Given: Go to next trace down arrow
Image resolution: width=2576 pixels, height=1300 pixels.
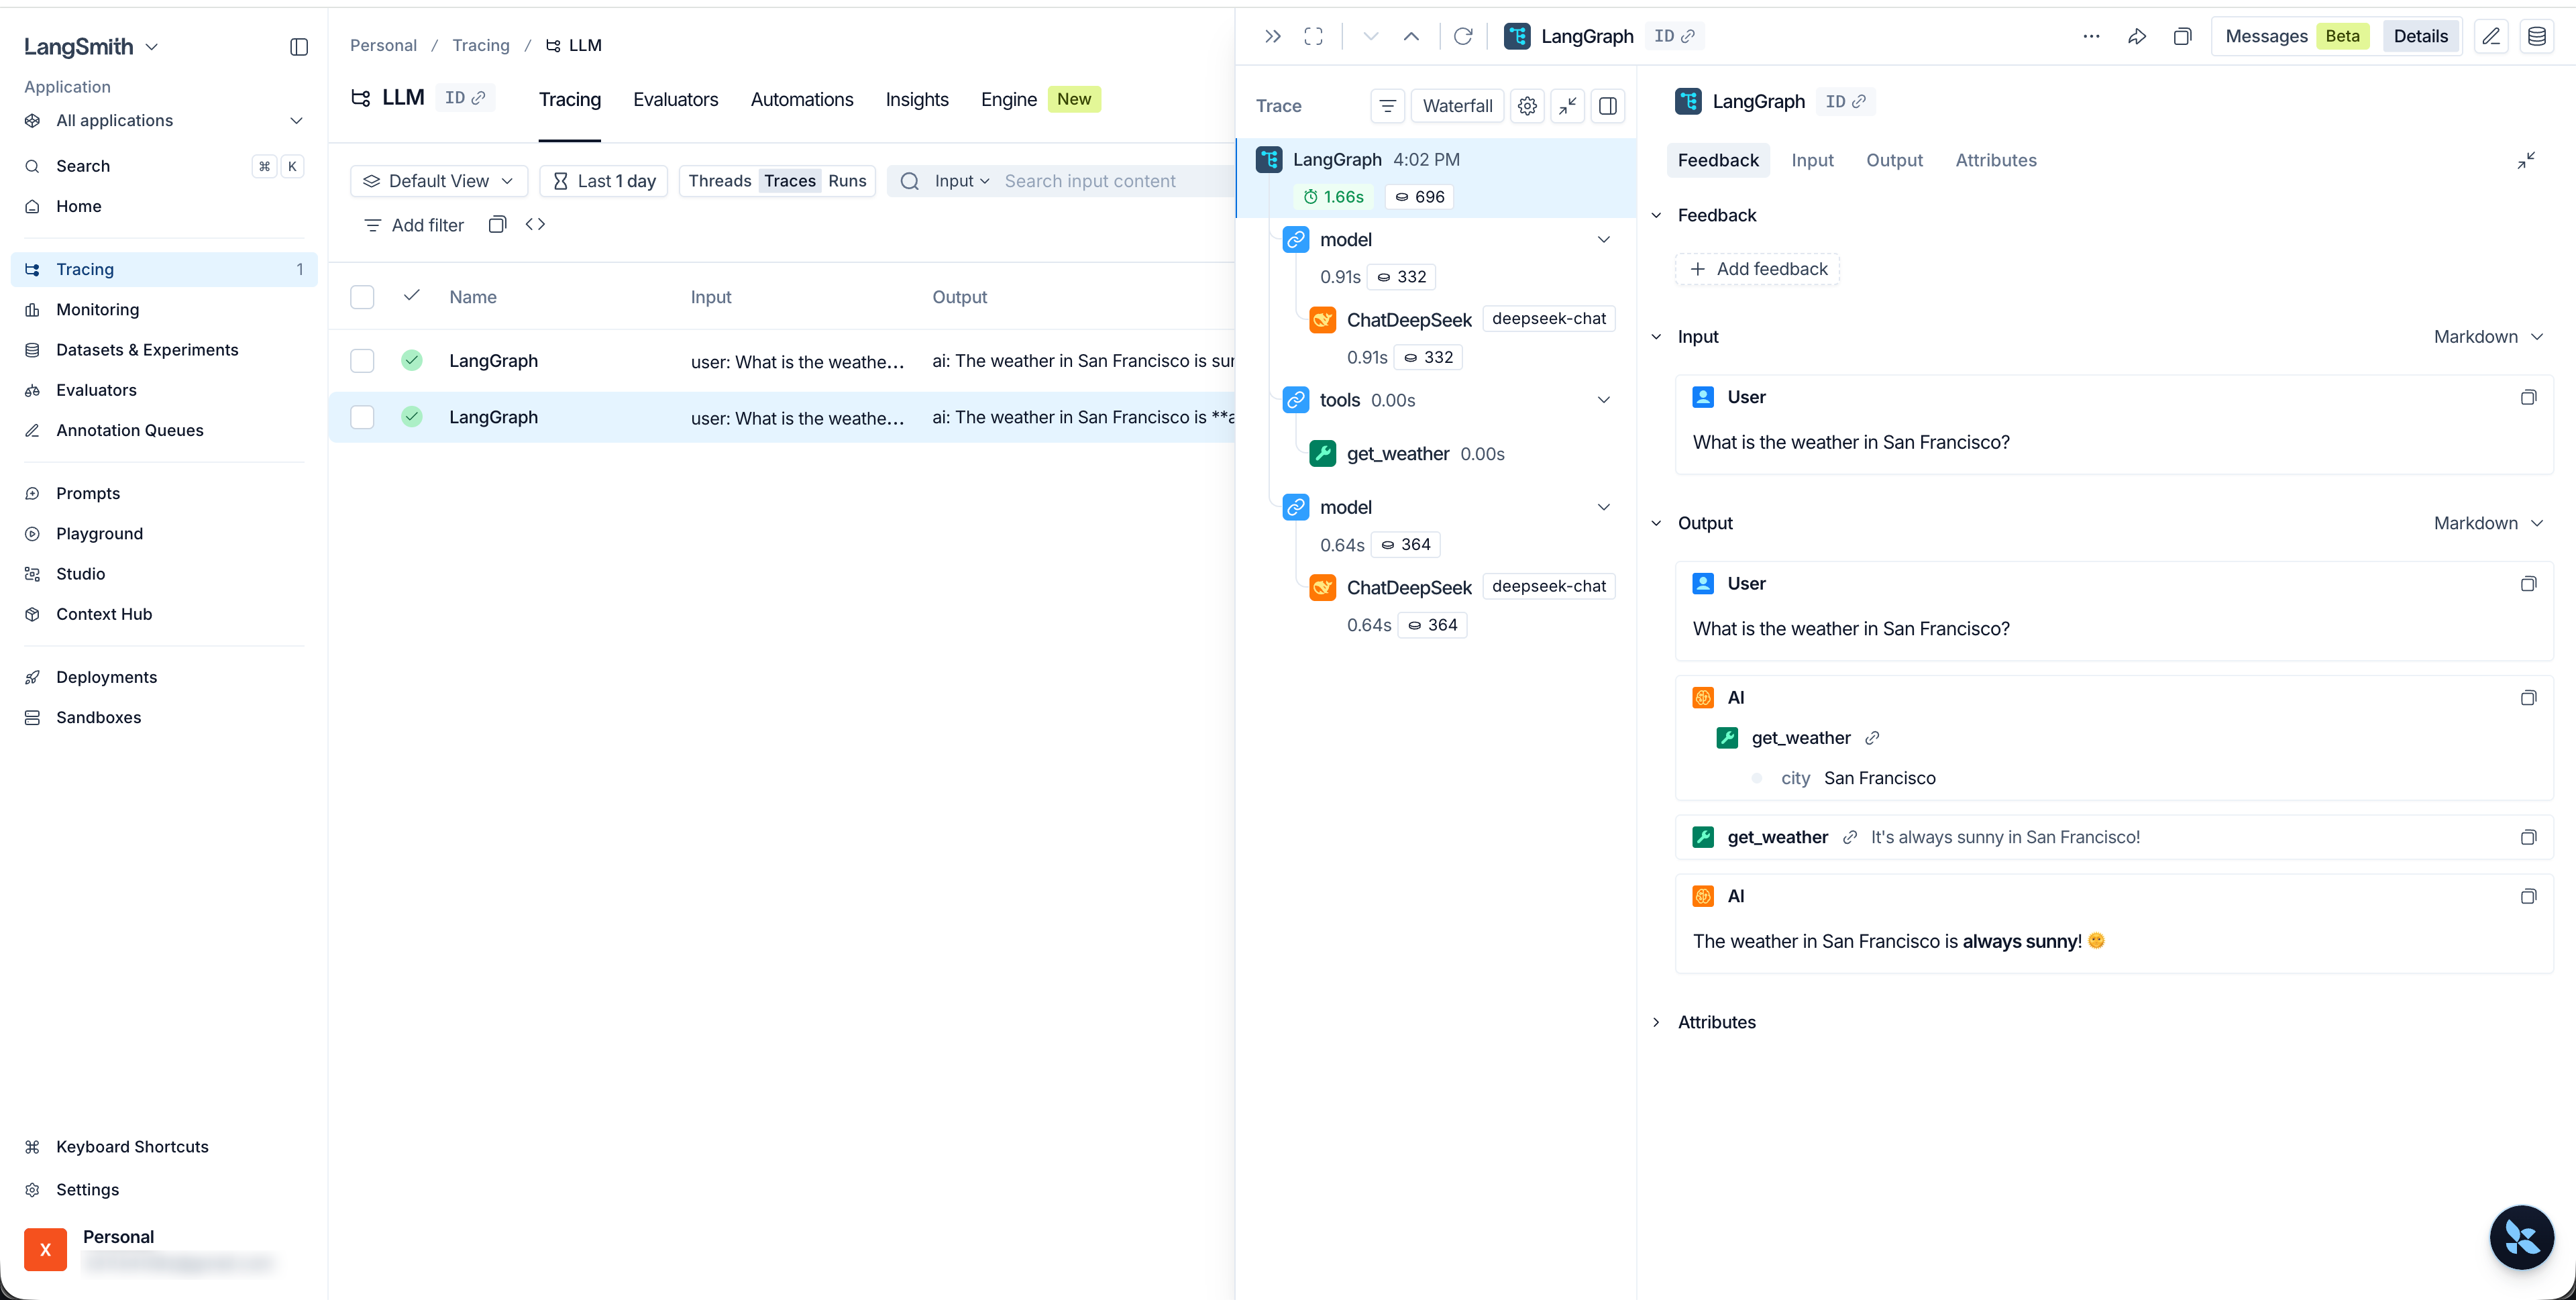Looking at the screenshot, I should coord(1370,36).
